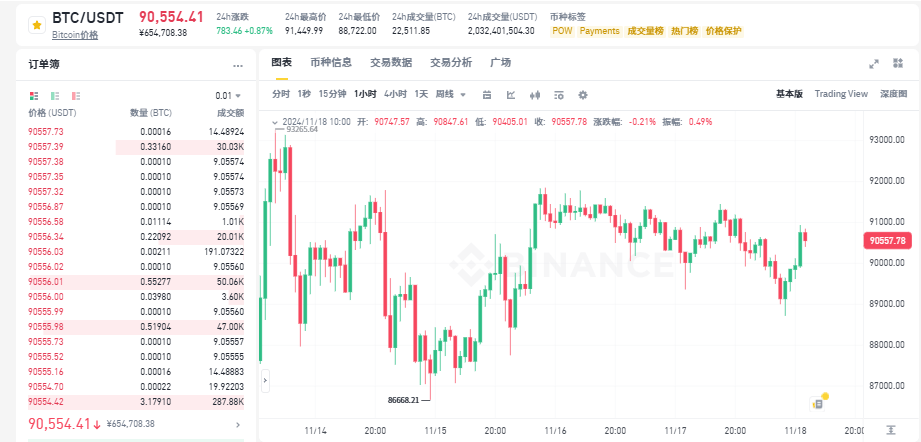
Task: Click the 24h最低价 value 88,722.00
Action: click(357, 31)
